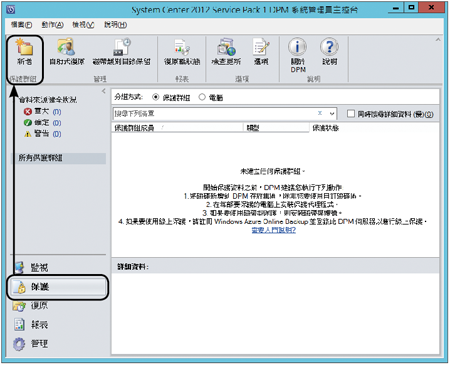Open the Options notepad icon
The width and height of the screenshot is (450, 365).
click(x=261, y=47)
